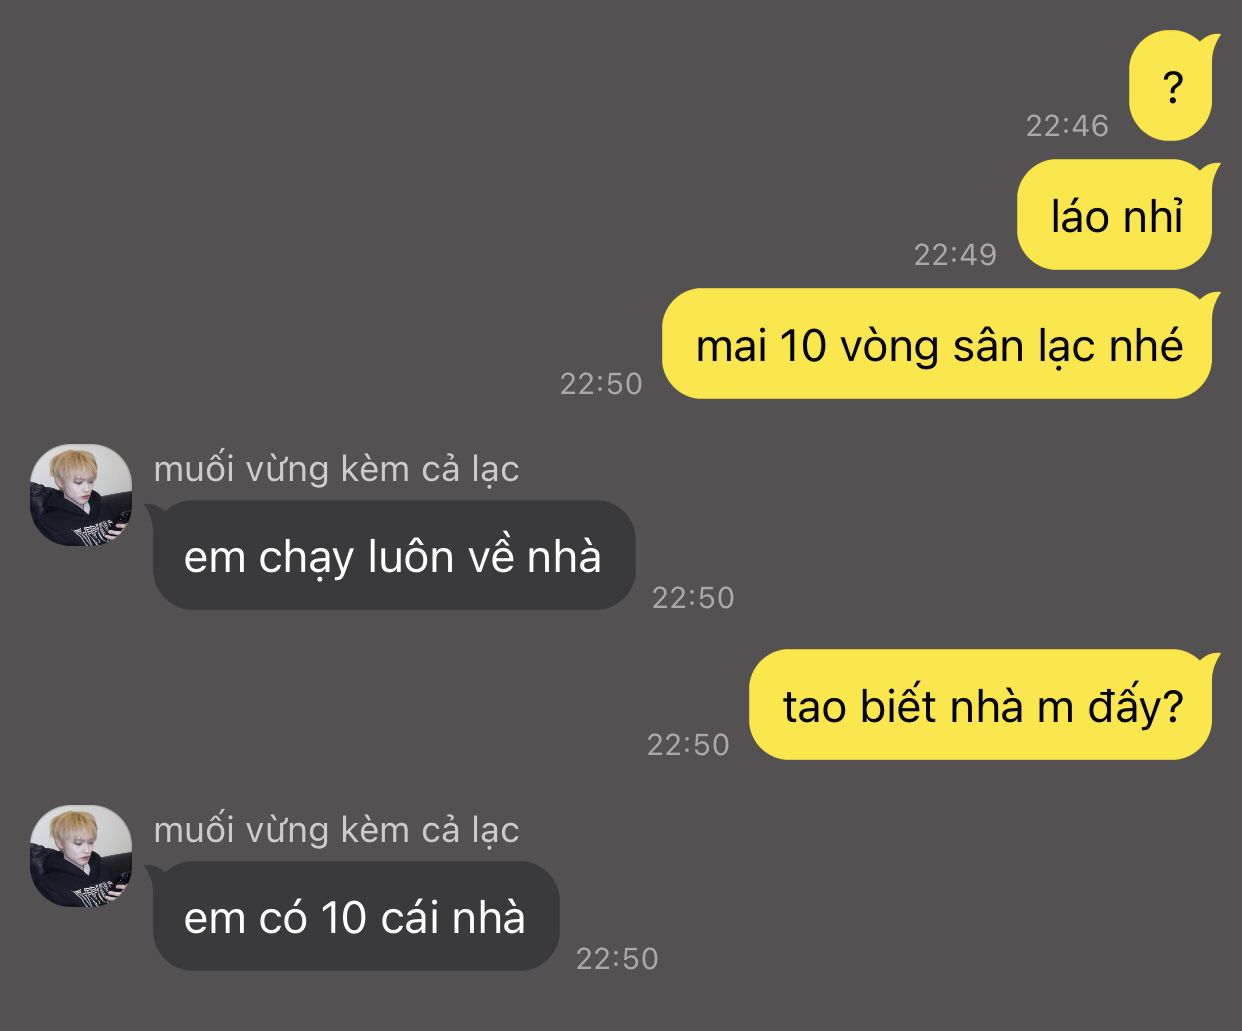Viewport: 1242px width, 1031px height.
Task: Select the "tao biết nhà m đấy?" bubble
Action: 983,705
